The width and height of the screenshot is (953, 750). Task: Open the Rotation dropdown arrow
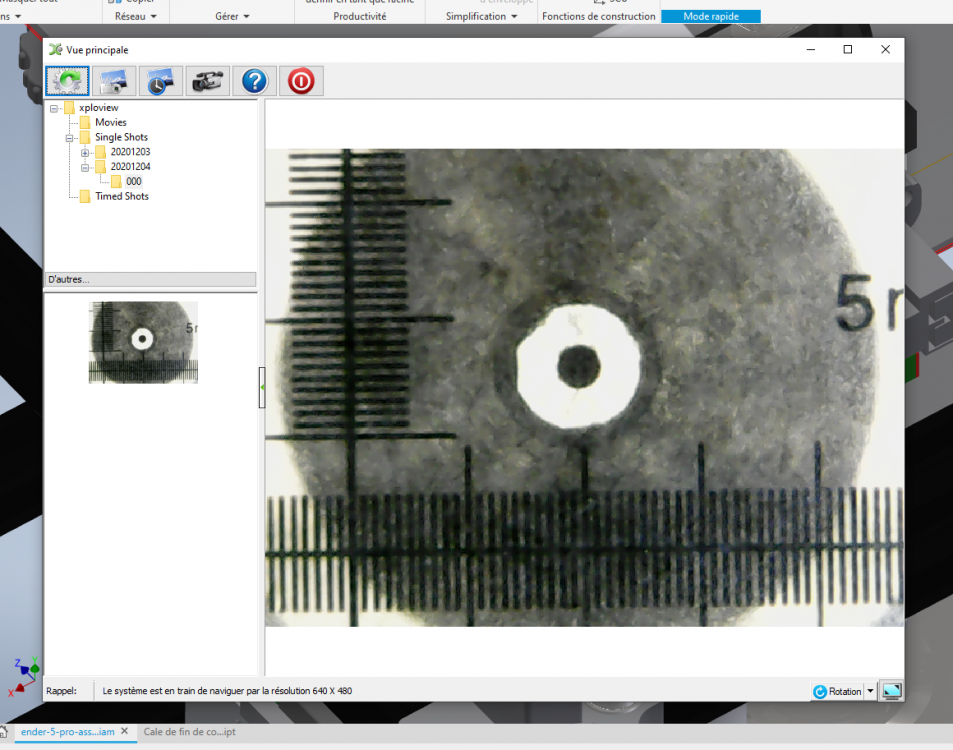[x=870, y=691]
